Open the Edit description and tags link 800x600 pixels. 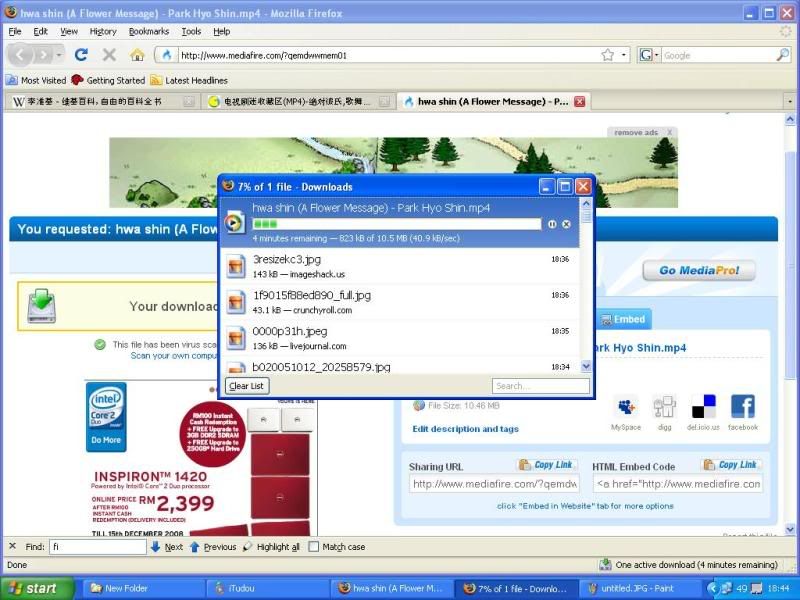pyautogui.click(x=465, y=429)
